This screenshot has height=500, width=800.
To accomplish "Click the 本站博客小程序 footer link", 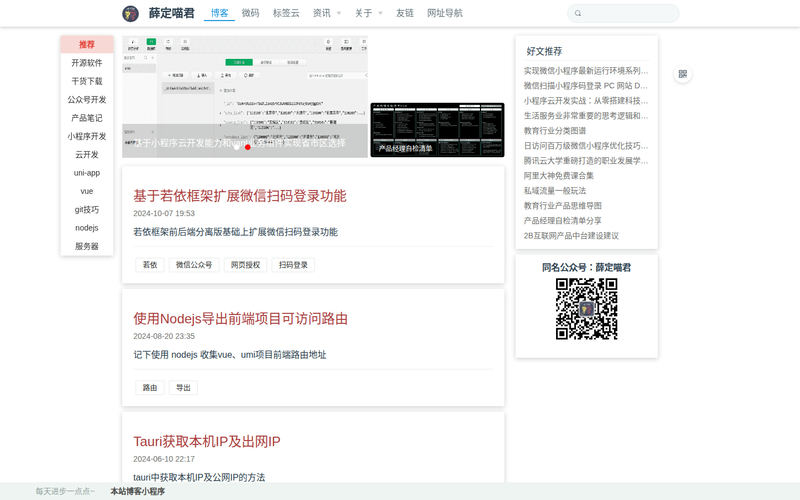I will (x=138, y=491).
